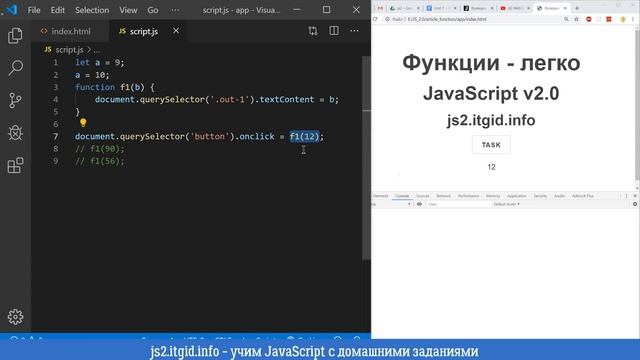Click the zoom magnifier in address bar

coord(566,19)
